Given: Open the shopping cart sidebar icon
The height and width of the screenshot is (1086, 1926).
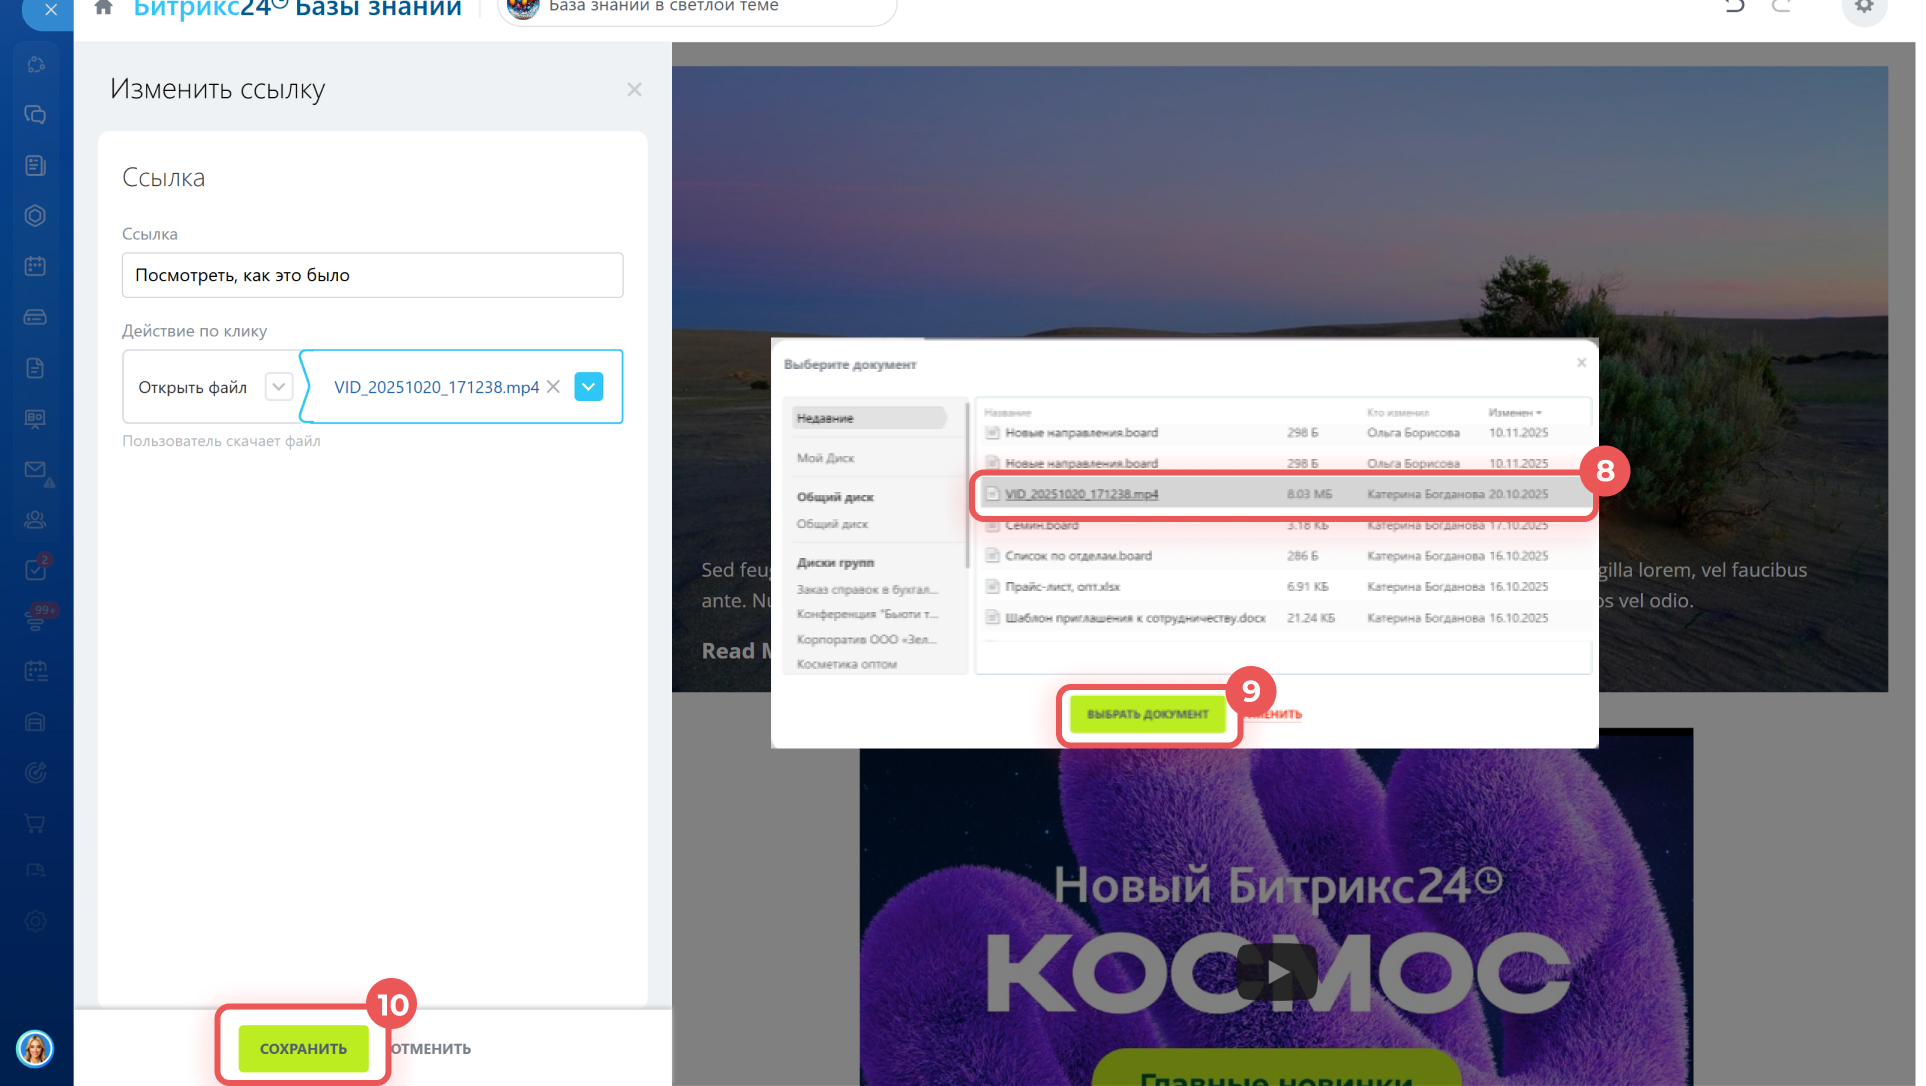Looking at the screenshot, I should [35, 824].
